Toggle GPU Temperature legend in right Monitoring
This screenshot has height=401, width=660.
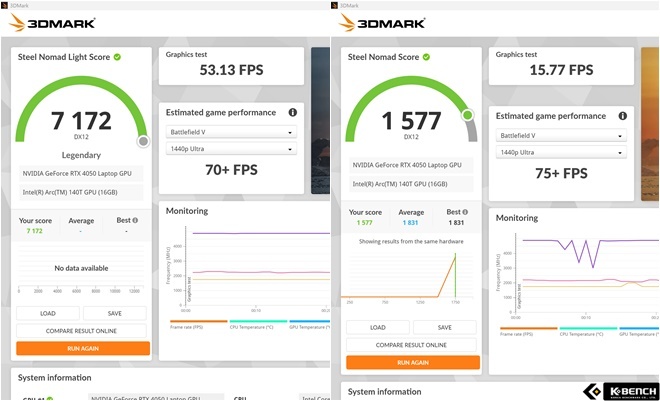(x=639, y=332)
